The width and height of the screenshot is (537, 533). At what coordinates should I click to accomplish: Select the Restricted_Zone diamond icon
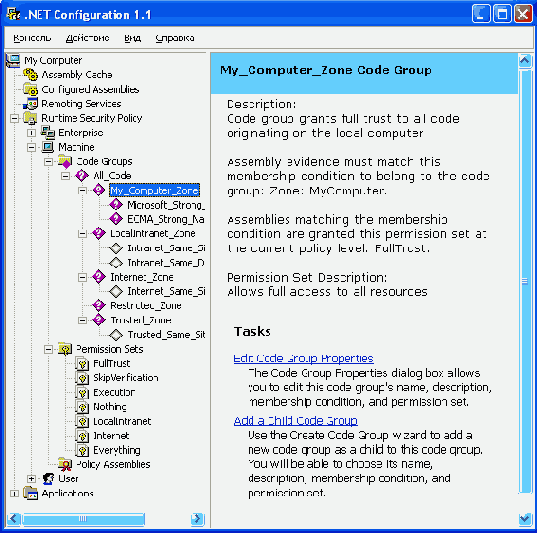coord(99,305)
